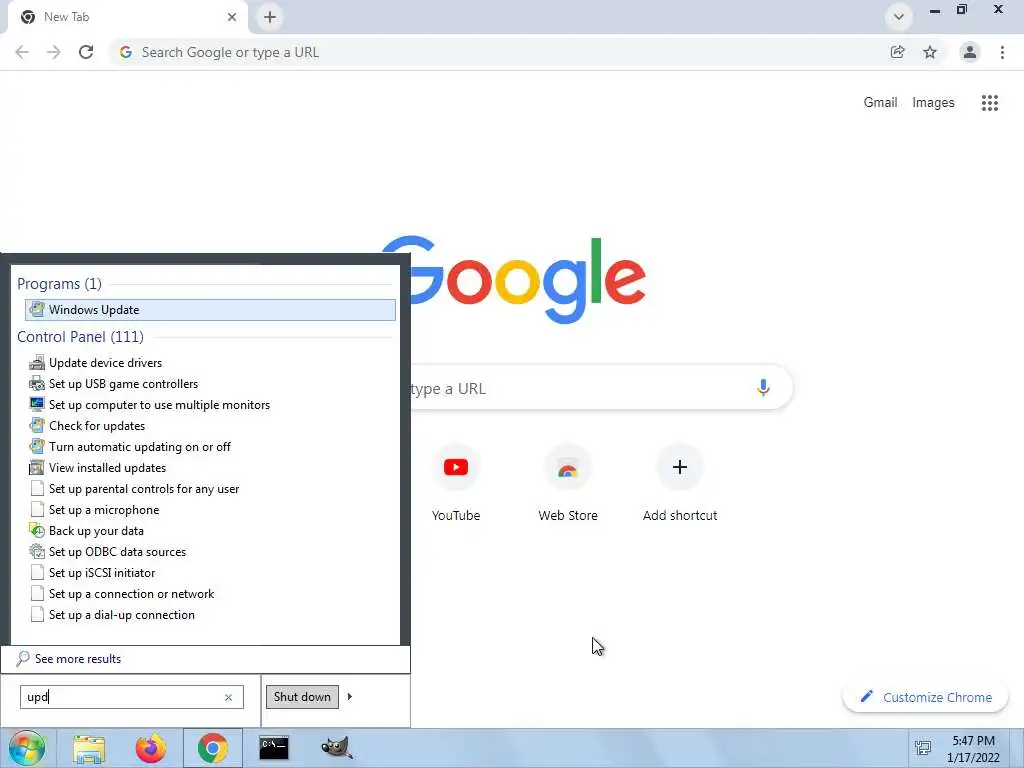The width and height of the screenshot is (1024, 768).
Task: Open the YouTube shortcut
Action: tap(456, 483)
